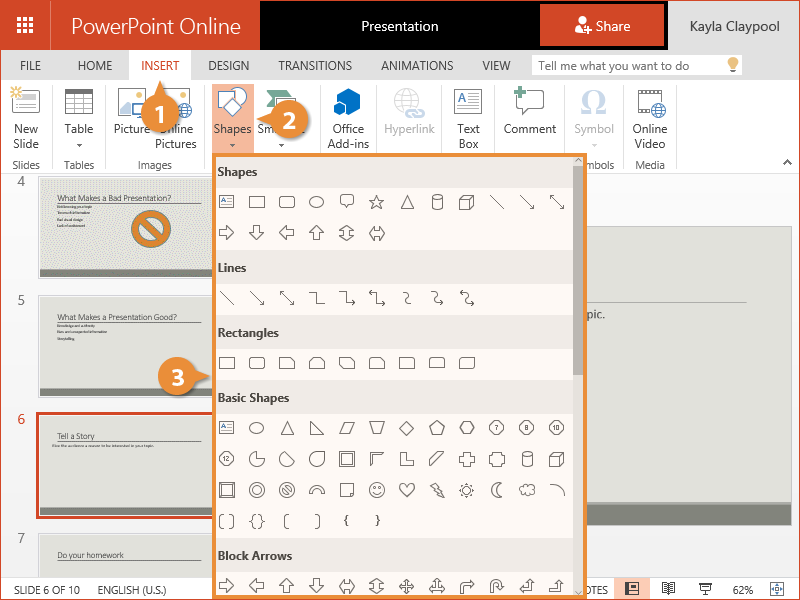
Task: Select the five-point star shape
Action: point(376,202)
